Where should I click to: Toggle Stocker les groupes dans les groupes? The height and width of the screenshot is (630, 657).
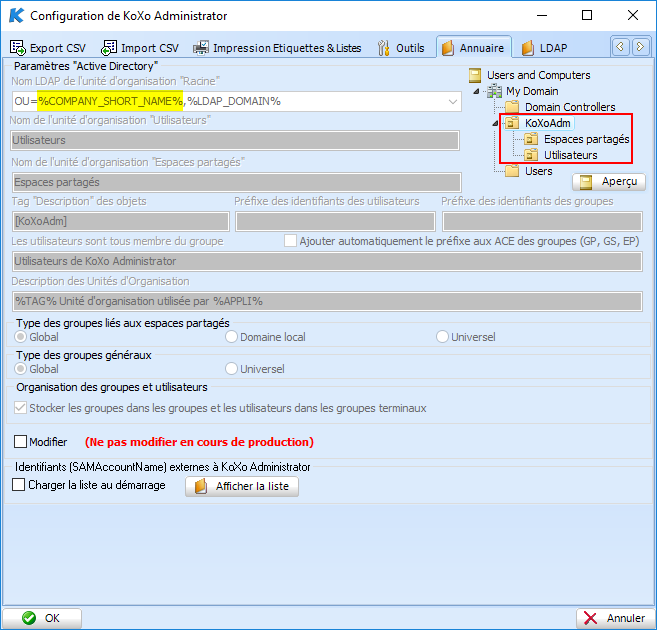20,408
